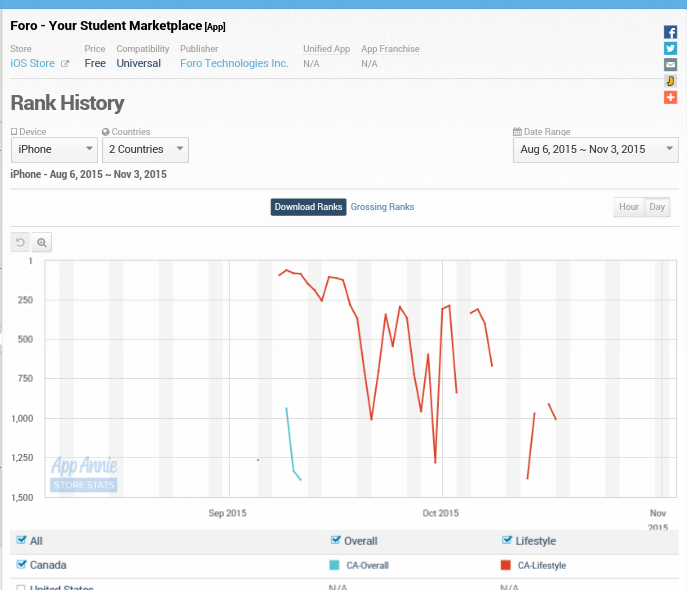Viewport: 687px width, 590px height.
Task: Toggle the Lifestyle checkbox
Action: 506,540
